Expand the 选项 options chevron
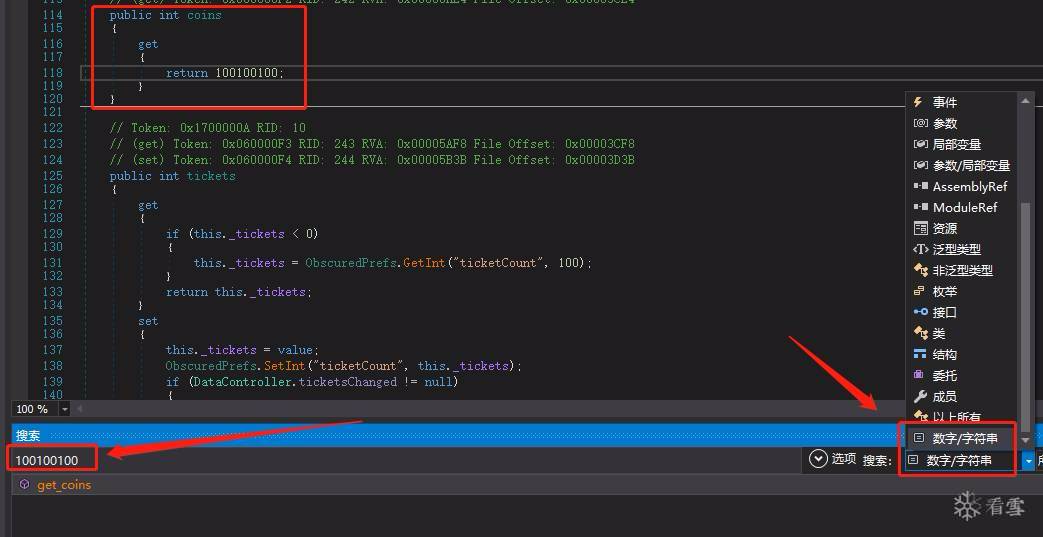Screen dimensions: 1043x537 point(818,459)
